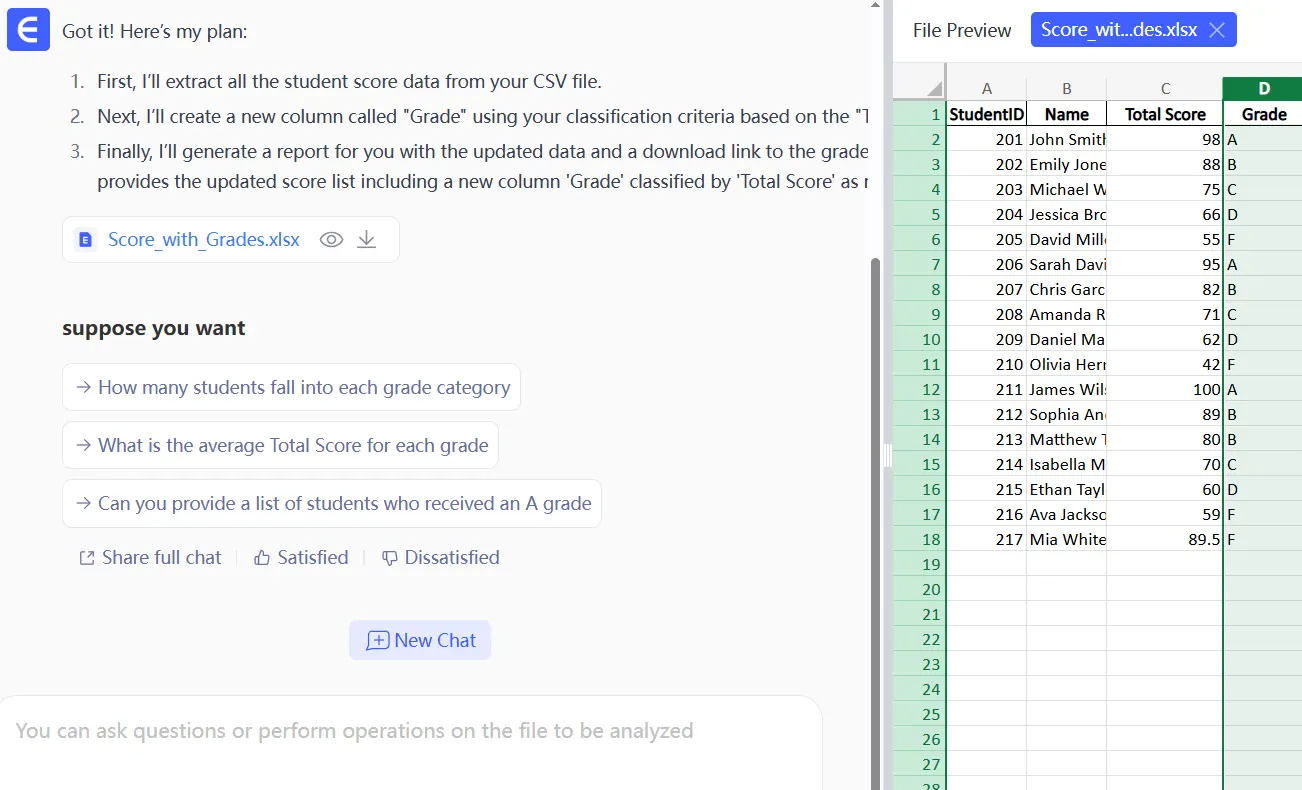Close the Score_wit...des.xlsx preview tab
The height and width of the screenshot is (790, 1302).
(x=1217, y=30)
